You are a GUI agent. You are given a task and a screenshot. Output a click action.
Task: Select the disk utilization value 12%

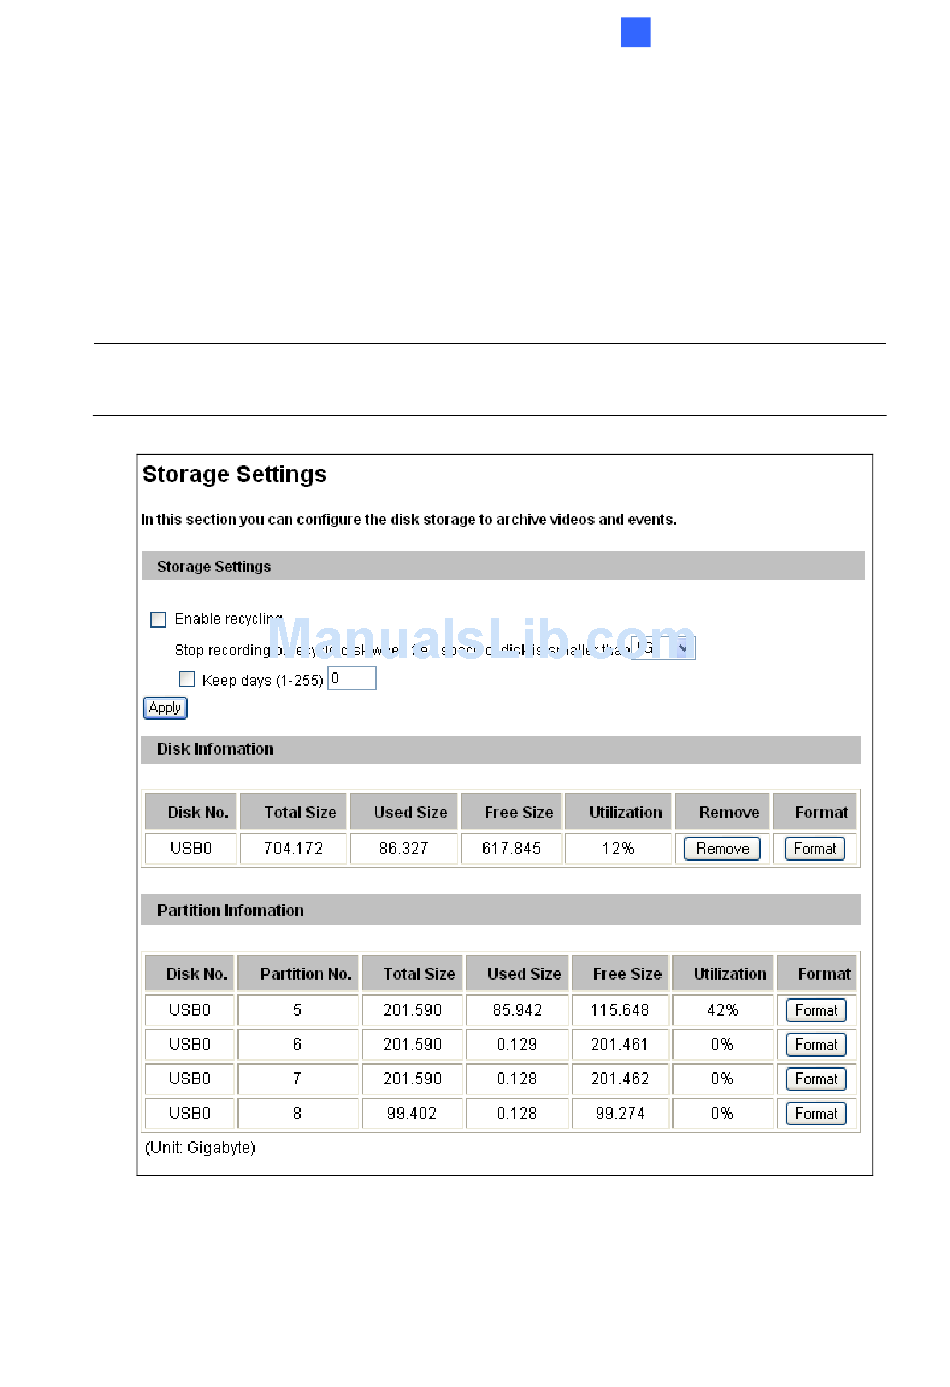click(x=618, y=848)
